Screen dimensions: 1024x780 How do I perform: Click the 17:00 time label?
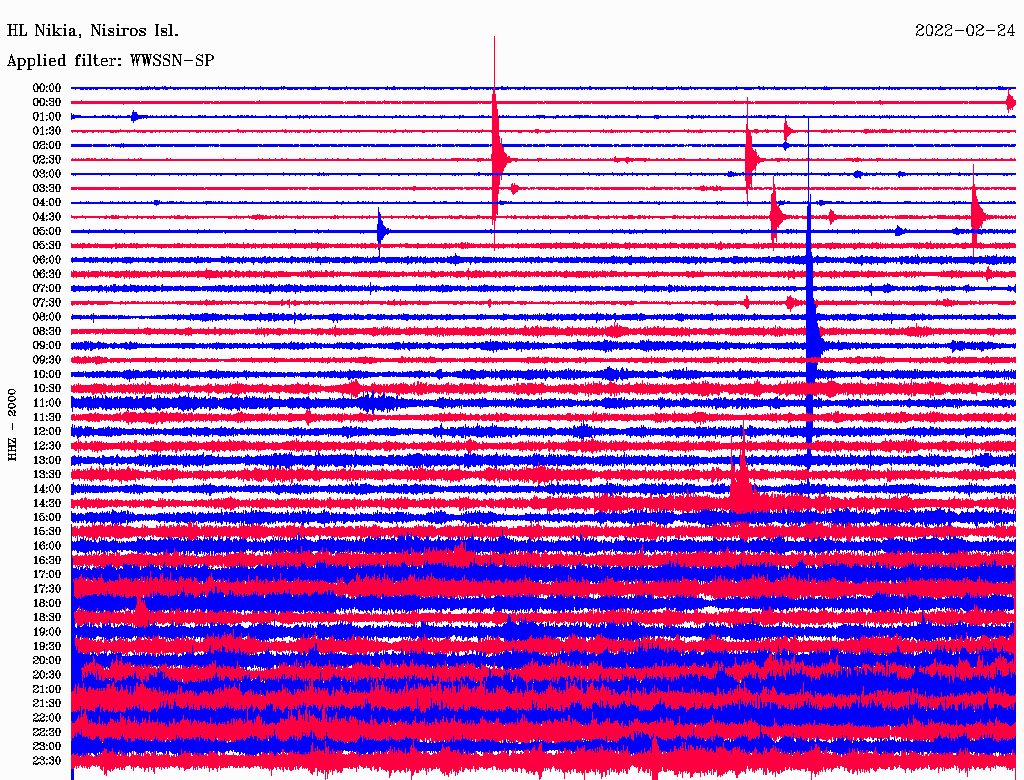47,575
